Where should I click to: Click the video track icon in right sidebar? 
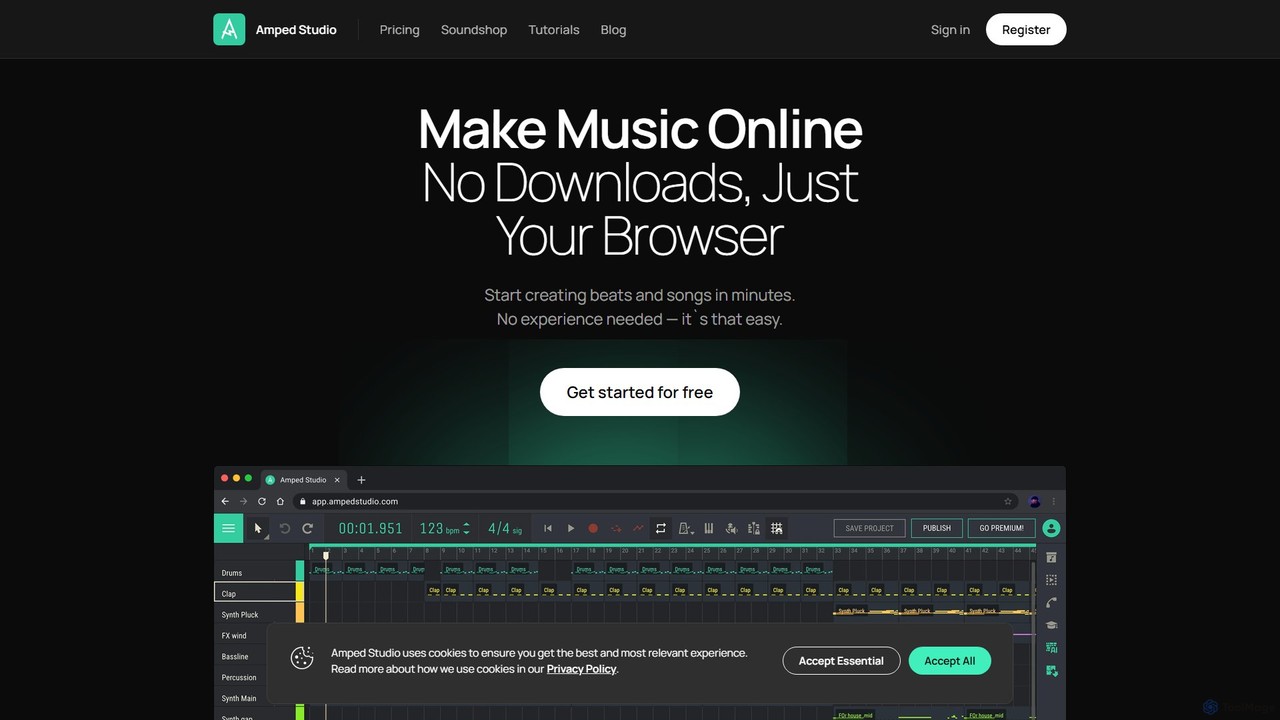(x=1051, y=580)
